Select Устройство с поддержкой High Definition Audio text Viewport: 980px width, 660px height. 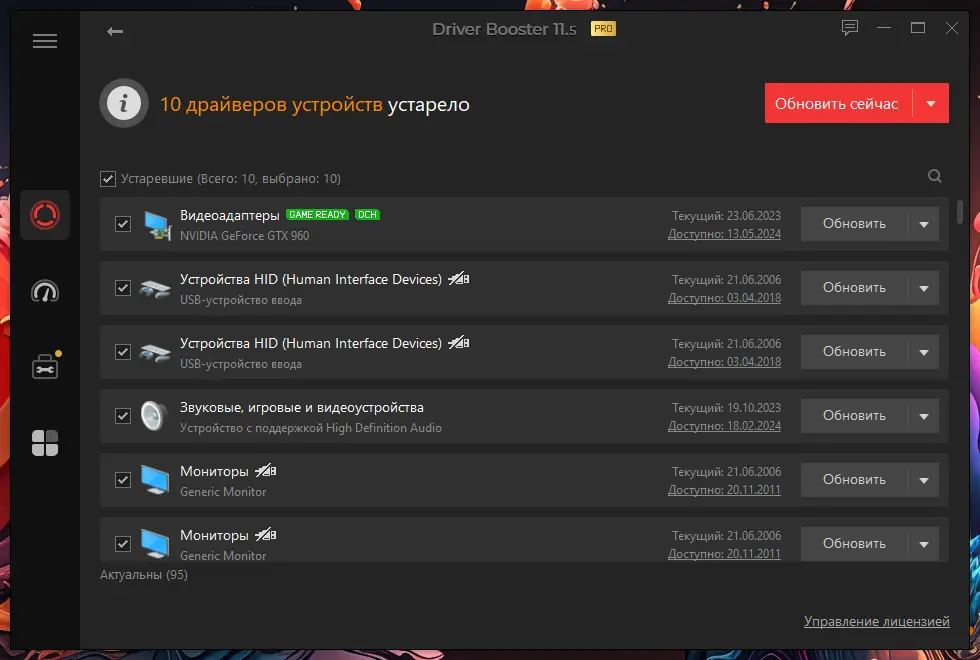click(x=311, y=428)
